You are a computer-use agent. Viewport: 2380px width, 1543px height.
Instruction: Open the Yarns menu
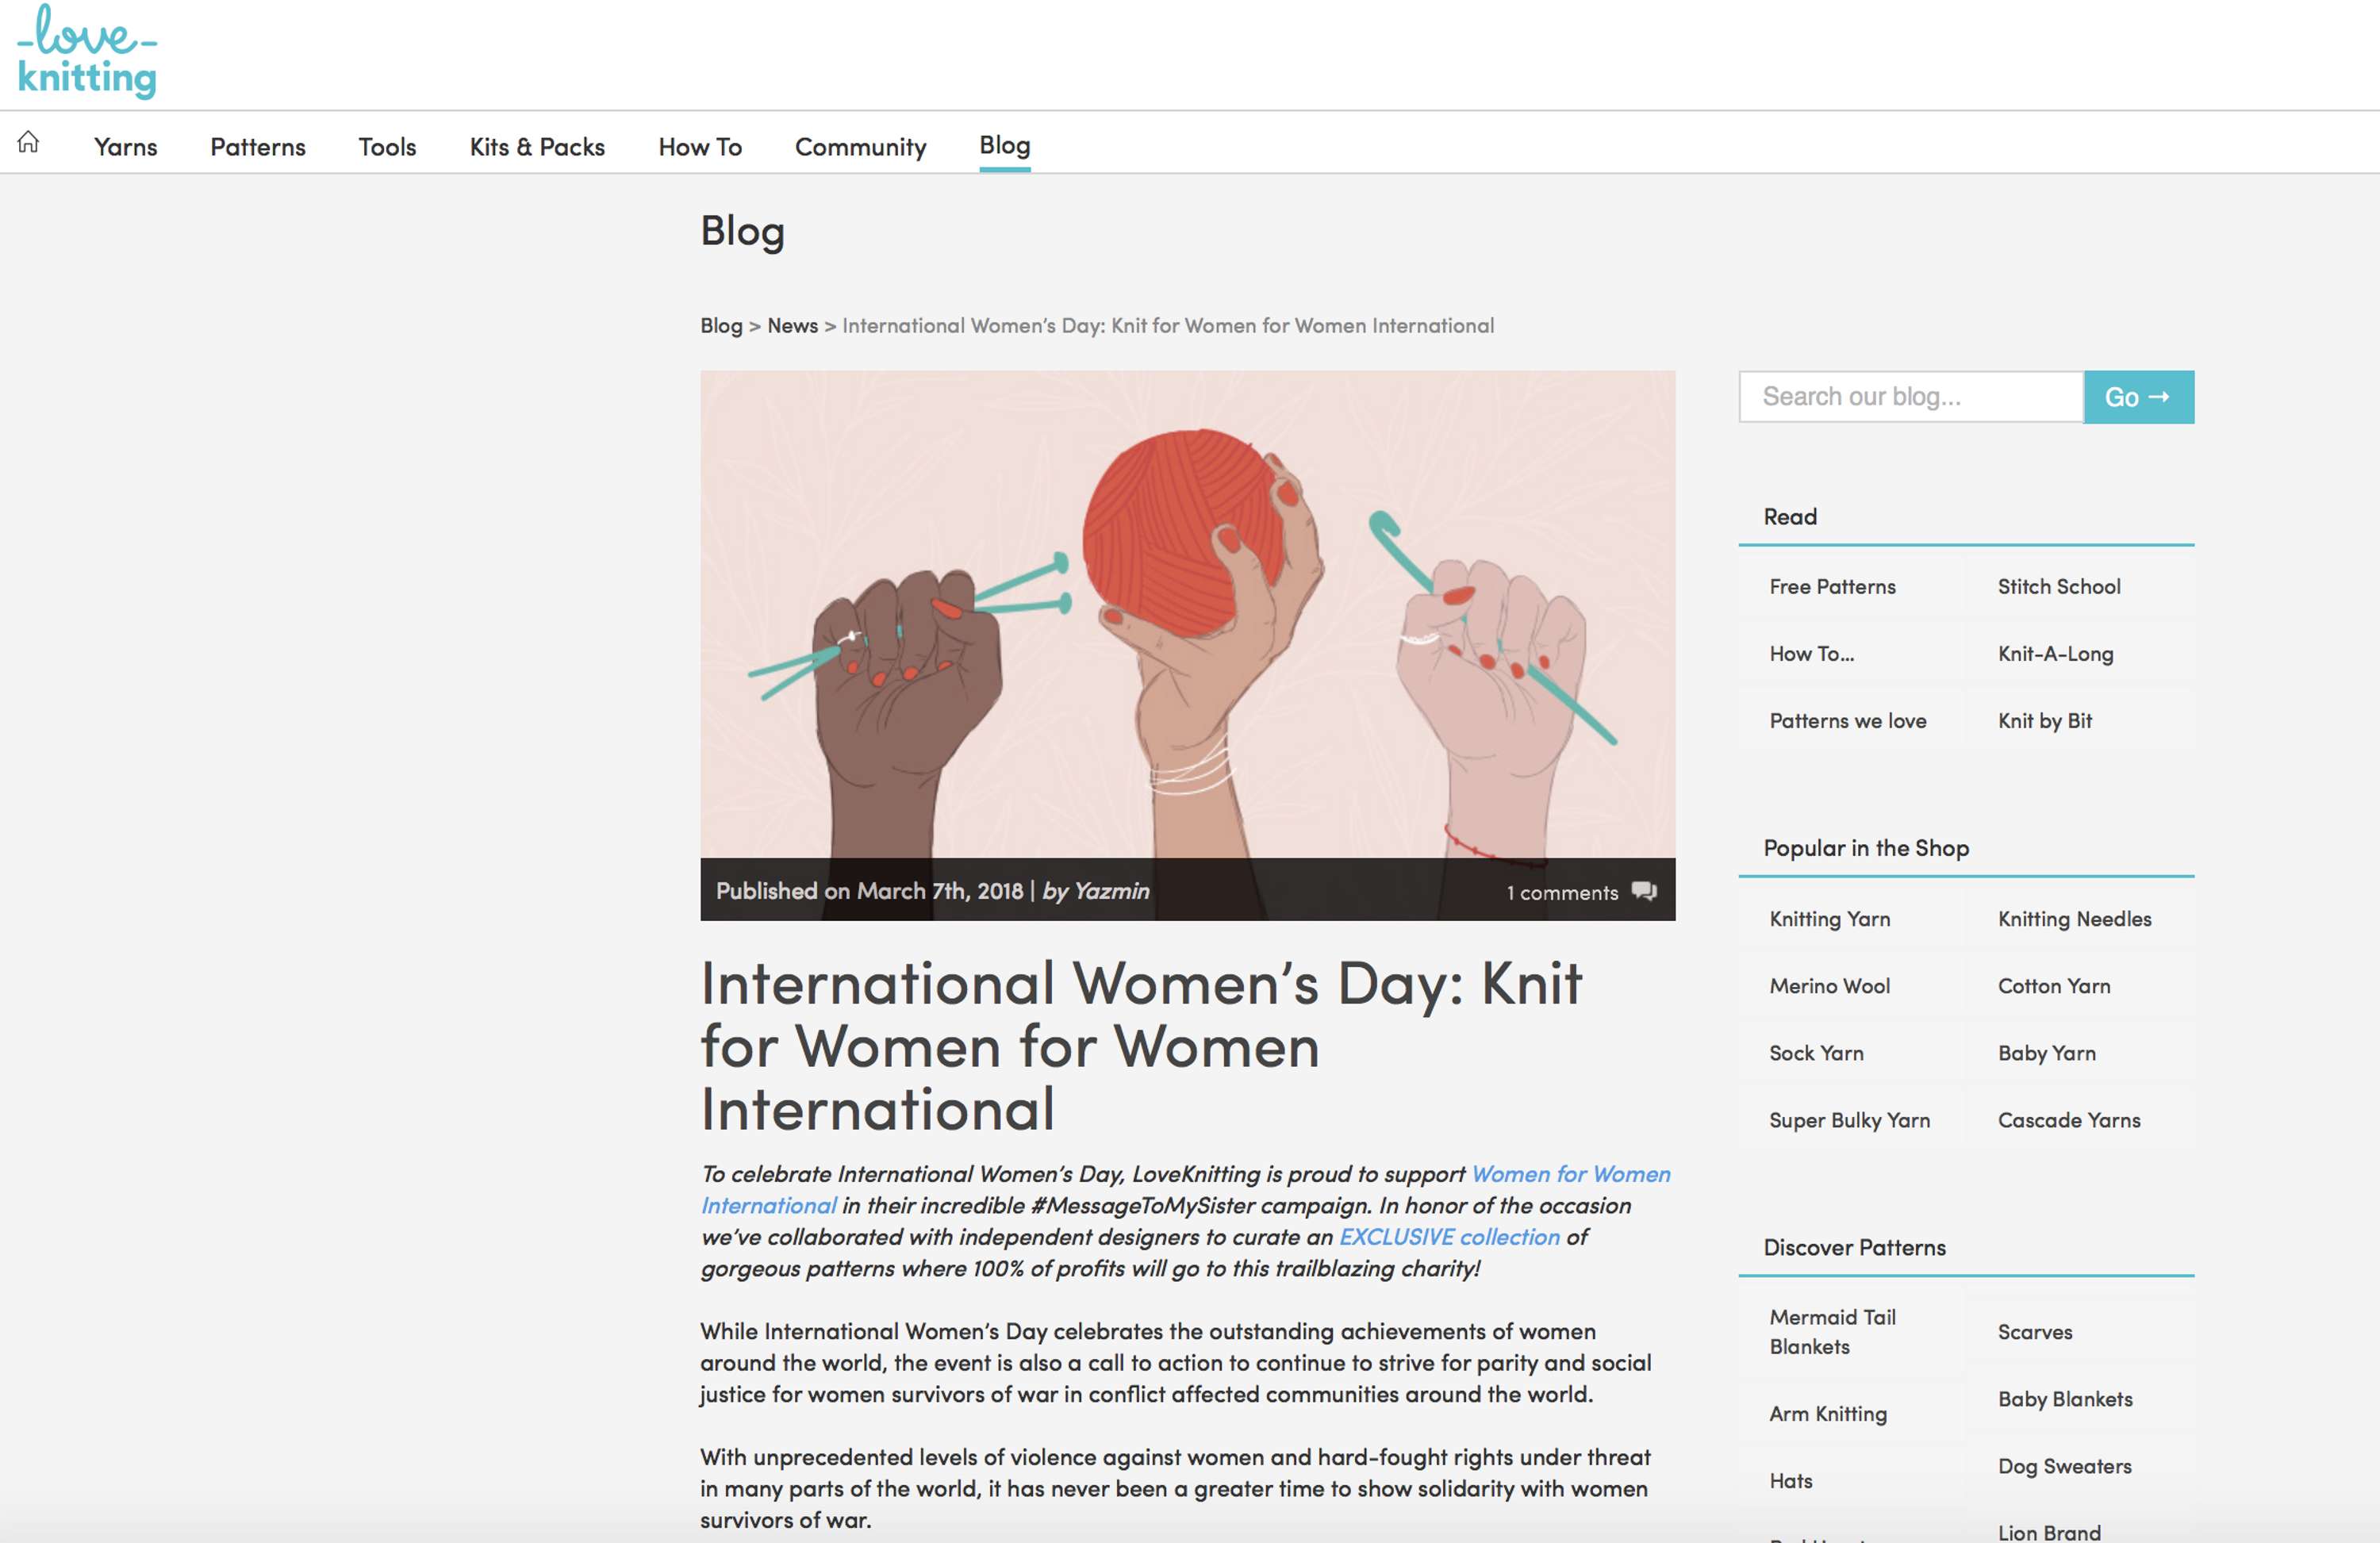click(125, 147)
